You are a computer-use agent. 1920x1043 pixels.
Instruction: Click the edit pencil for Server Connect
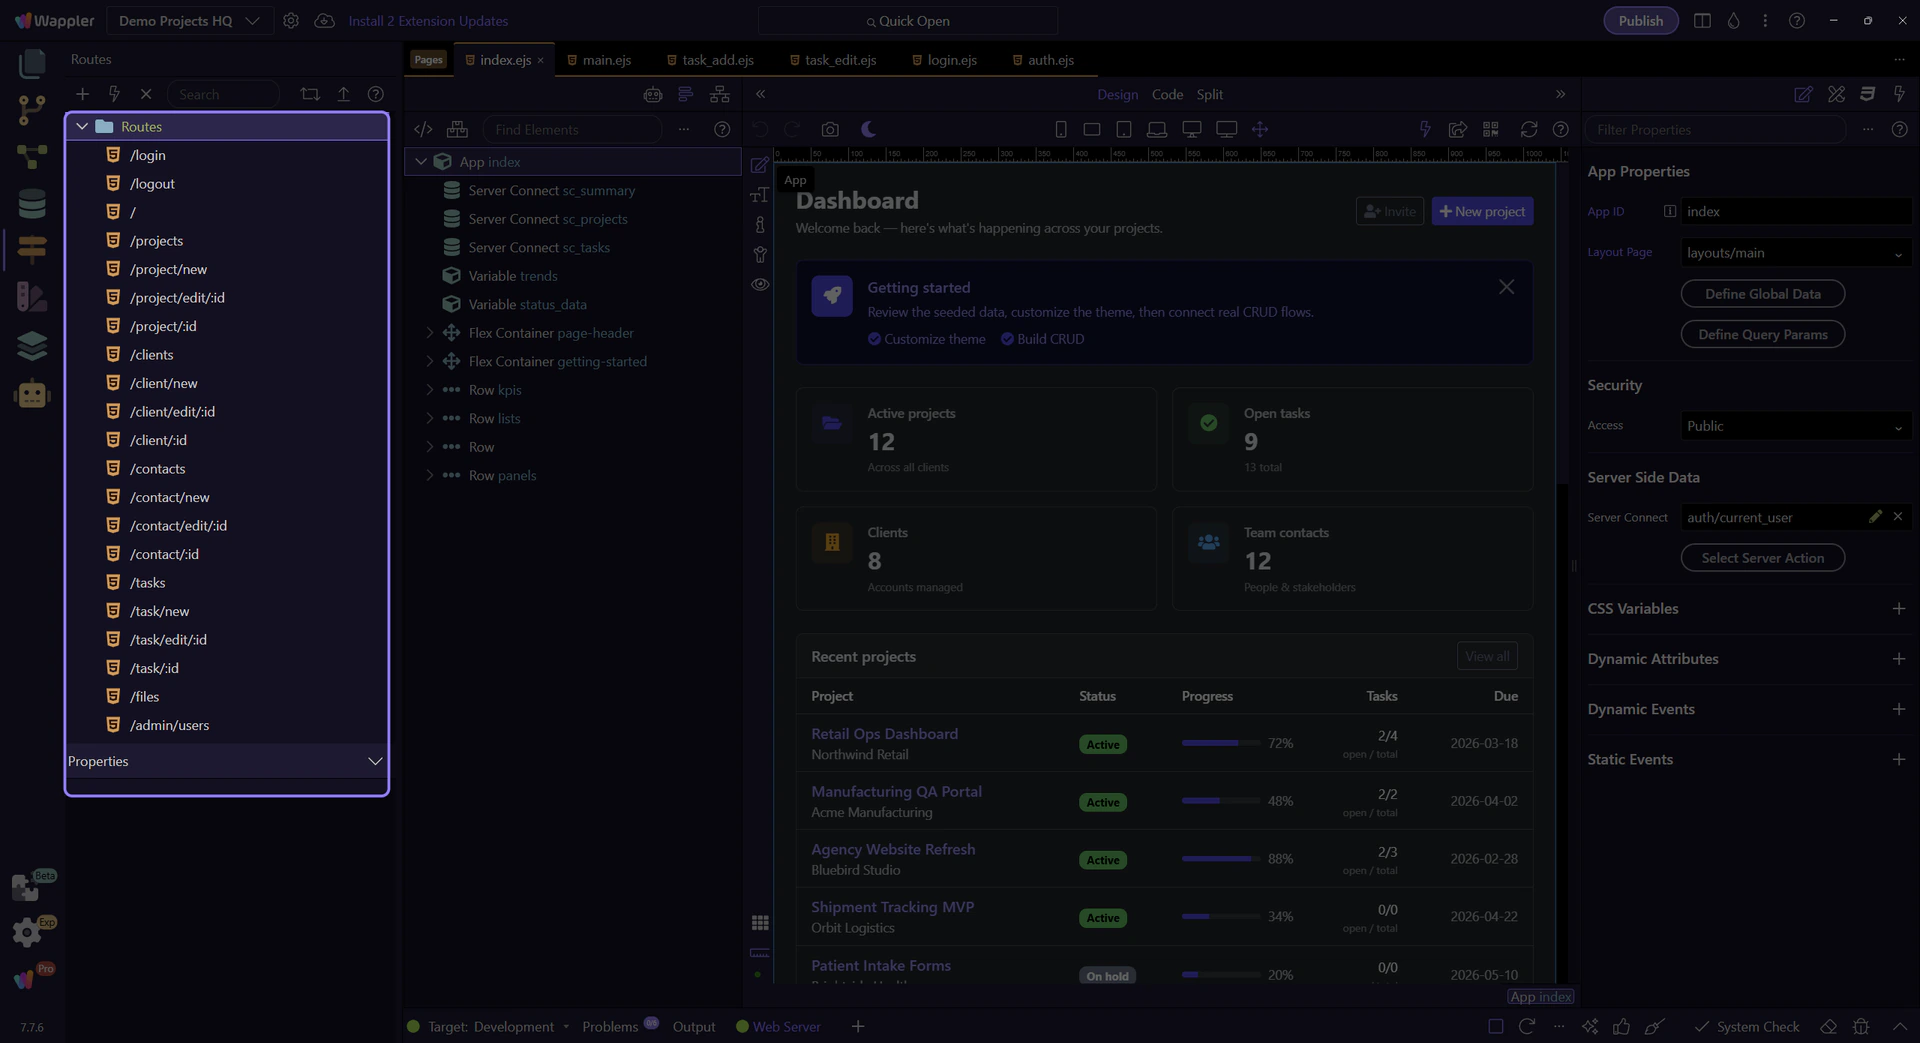point(1875,517)
